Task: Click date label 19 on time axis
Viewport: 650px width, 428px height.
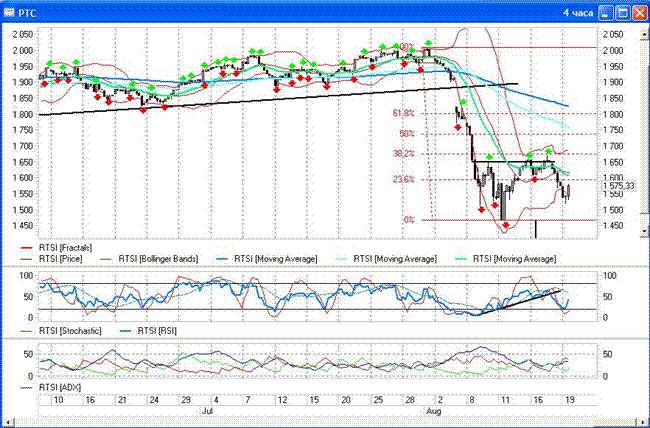Action: point(570,400)
